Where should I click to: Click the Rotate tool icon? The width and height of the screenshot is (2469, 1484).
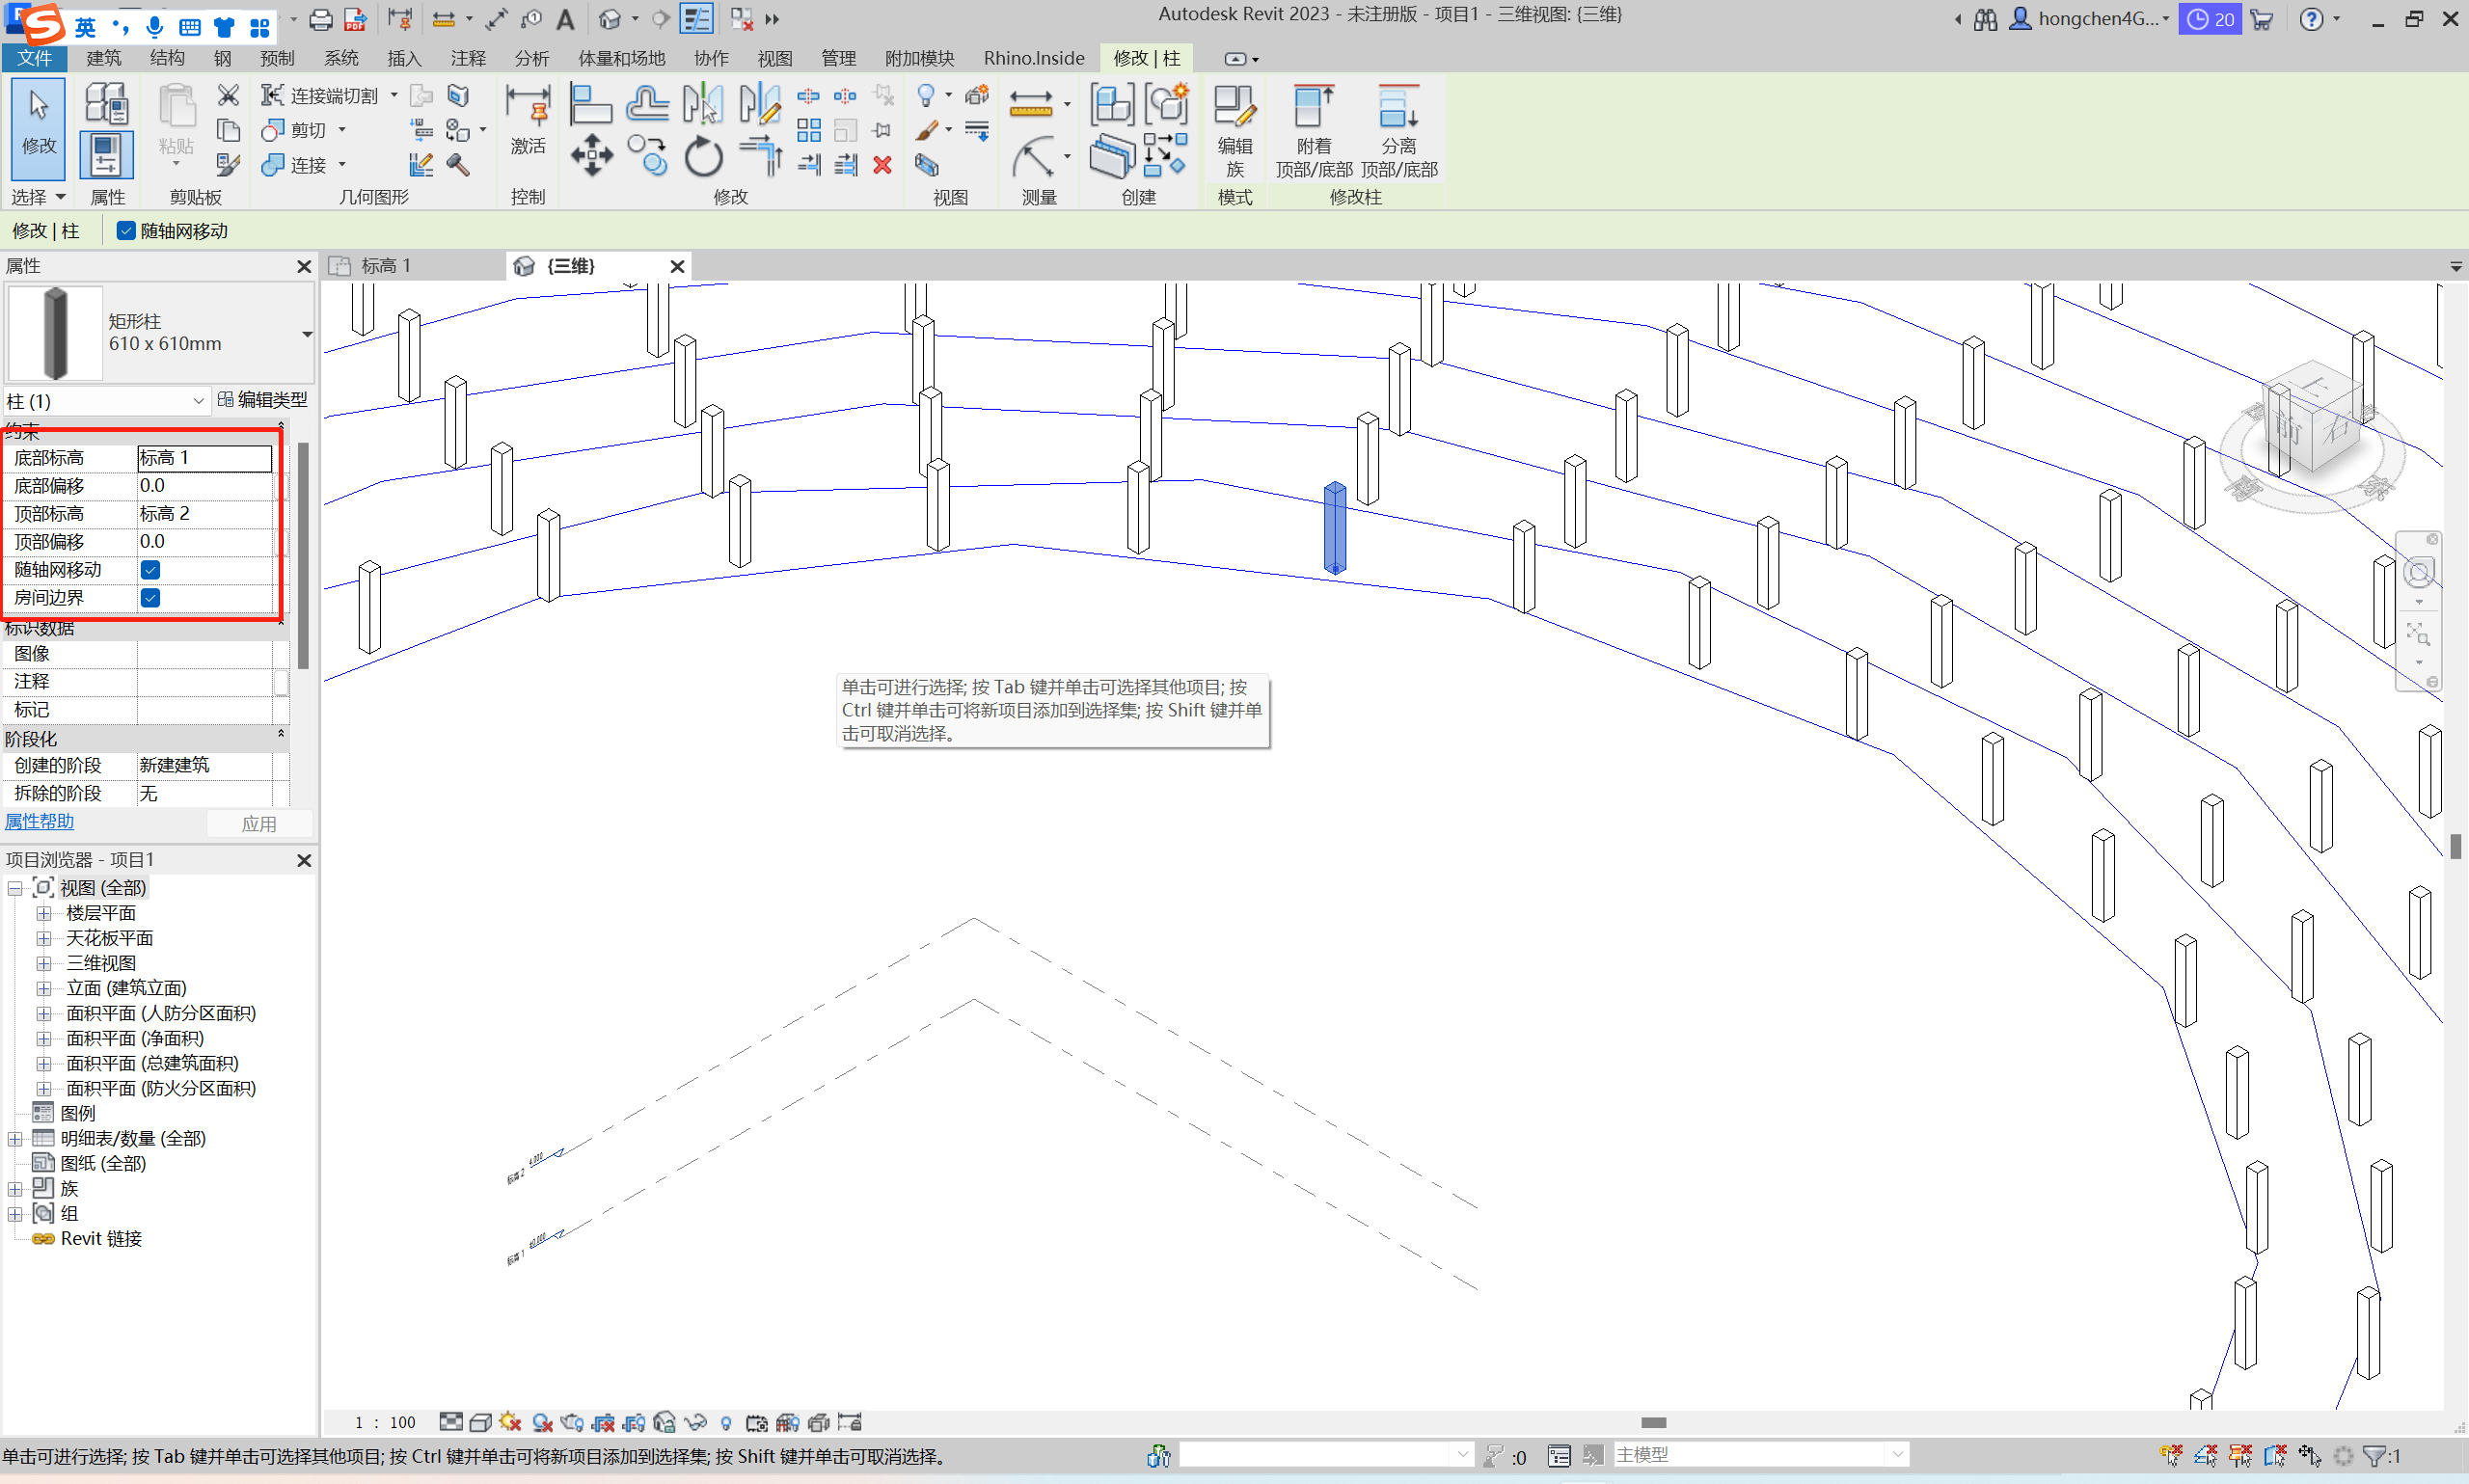point(703,157)
